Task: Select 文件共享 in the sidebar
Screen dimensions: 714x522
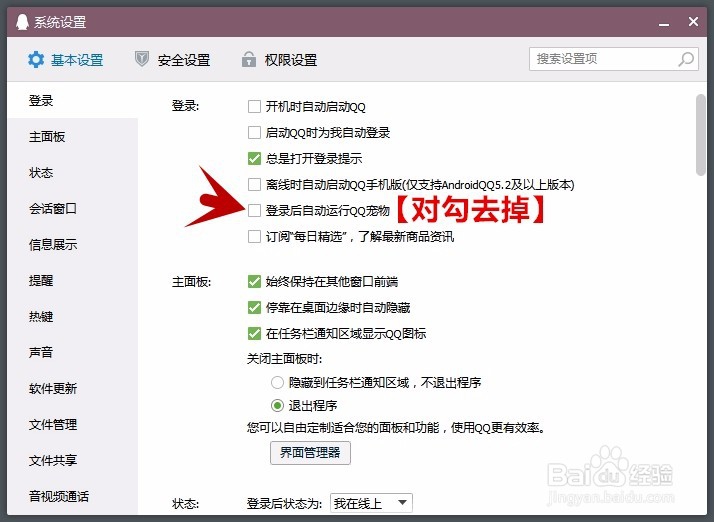Action: point(72,460)
